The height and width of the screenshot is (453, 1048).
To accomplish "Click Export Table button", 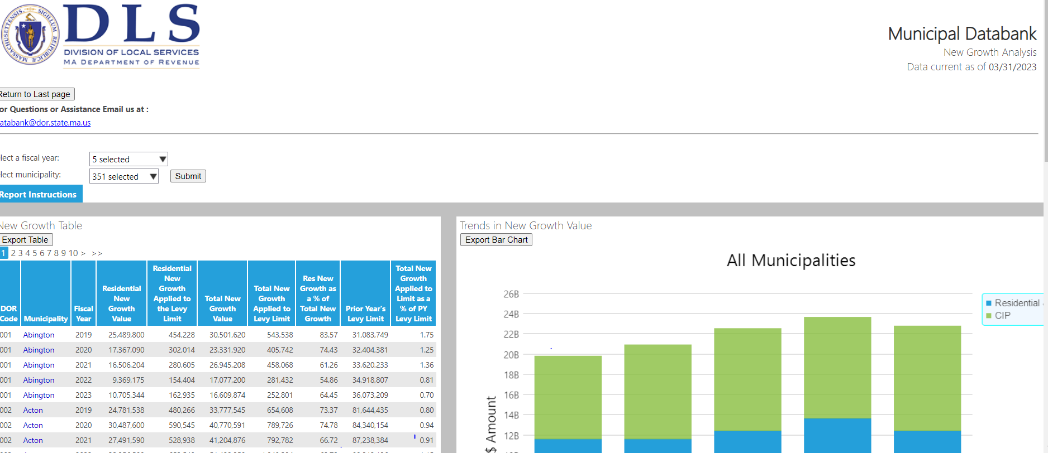I will pyautogui.click(x=25, y=240).
